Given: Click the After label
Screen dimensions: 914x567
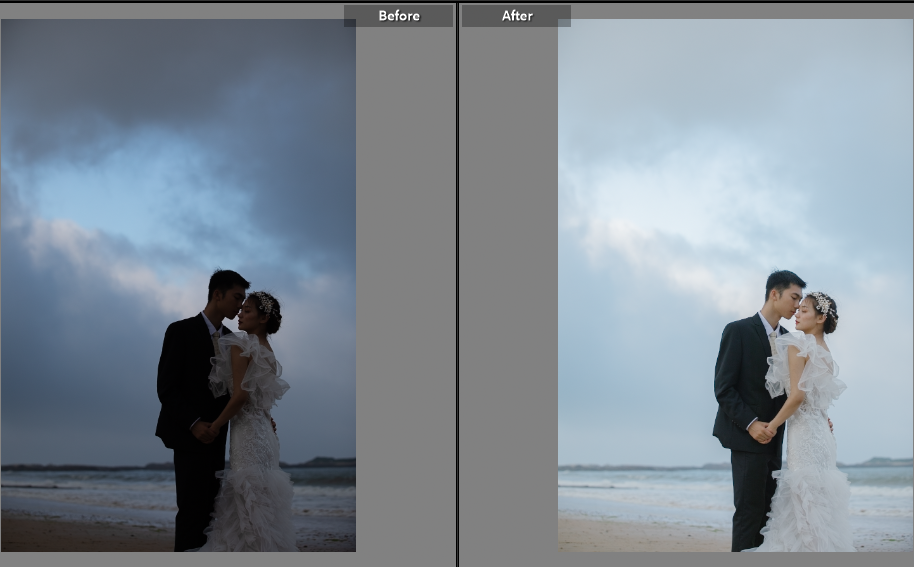Looking at the screenshot, I should click(x=516, y=16).
